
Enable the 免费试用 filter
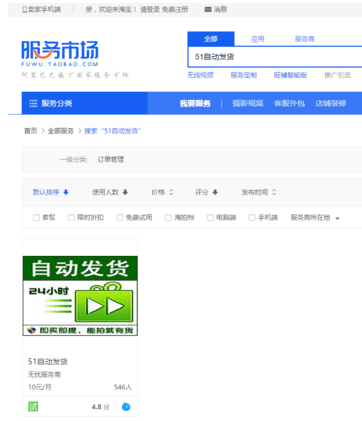coord(120,218)
